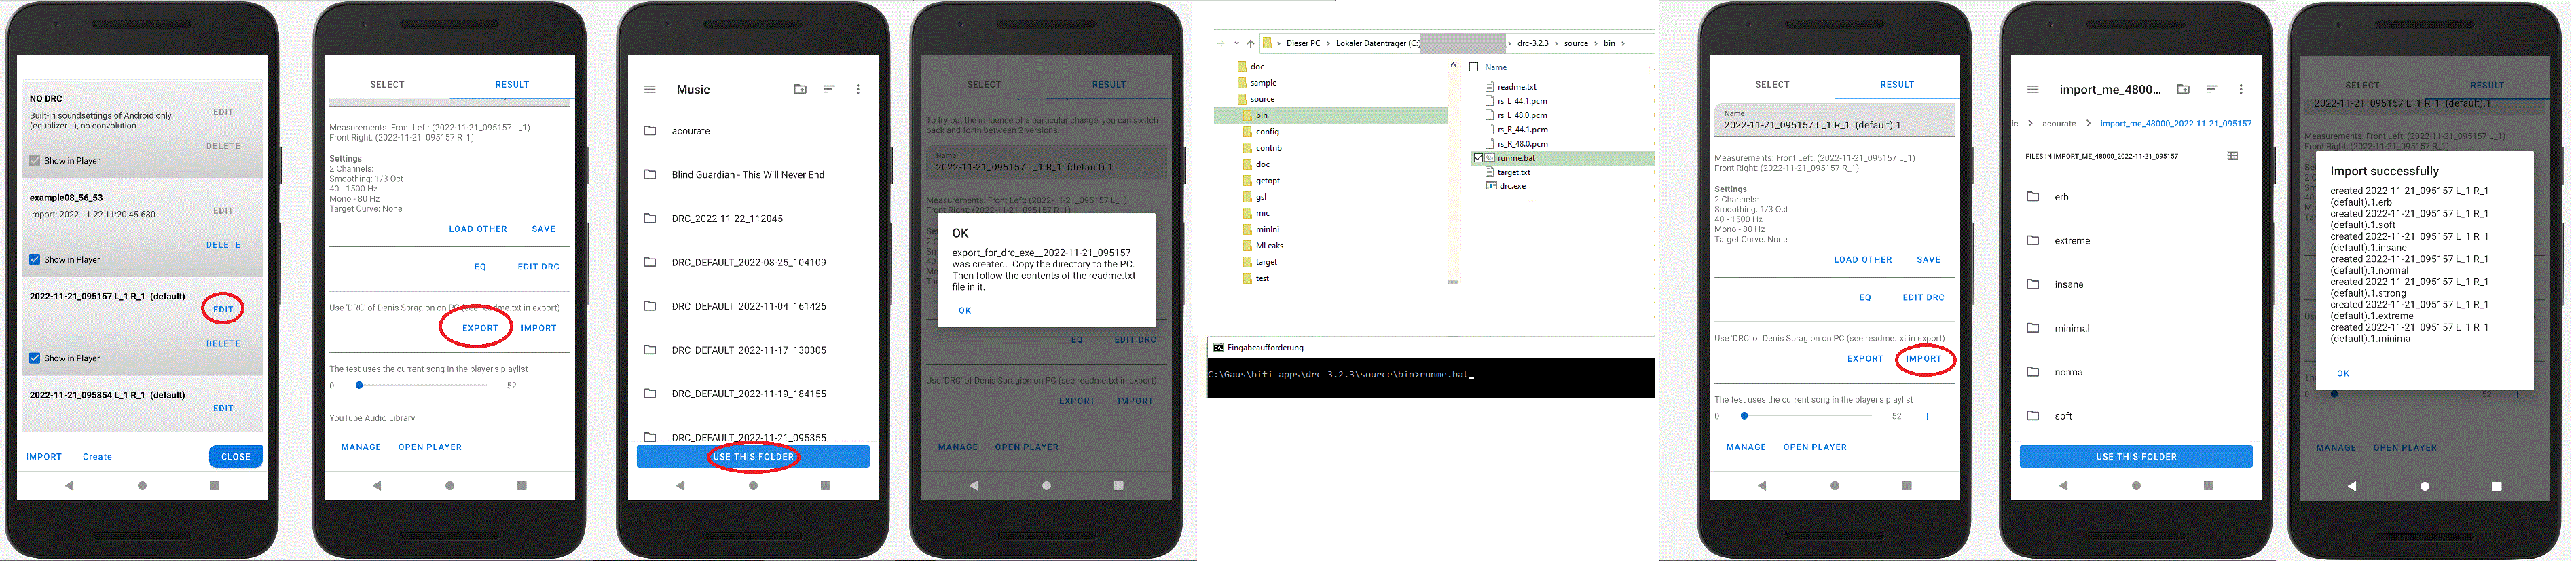The height and width of the screenshot is (577, 2576).
Task: Click 'Blind Guardian - This Will Never End'
Action: pos(748,175)
